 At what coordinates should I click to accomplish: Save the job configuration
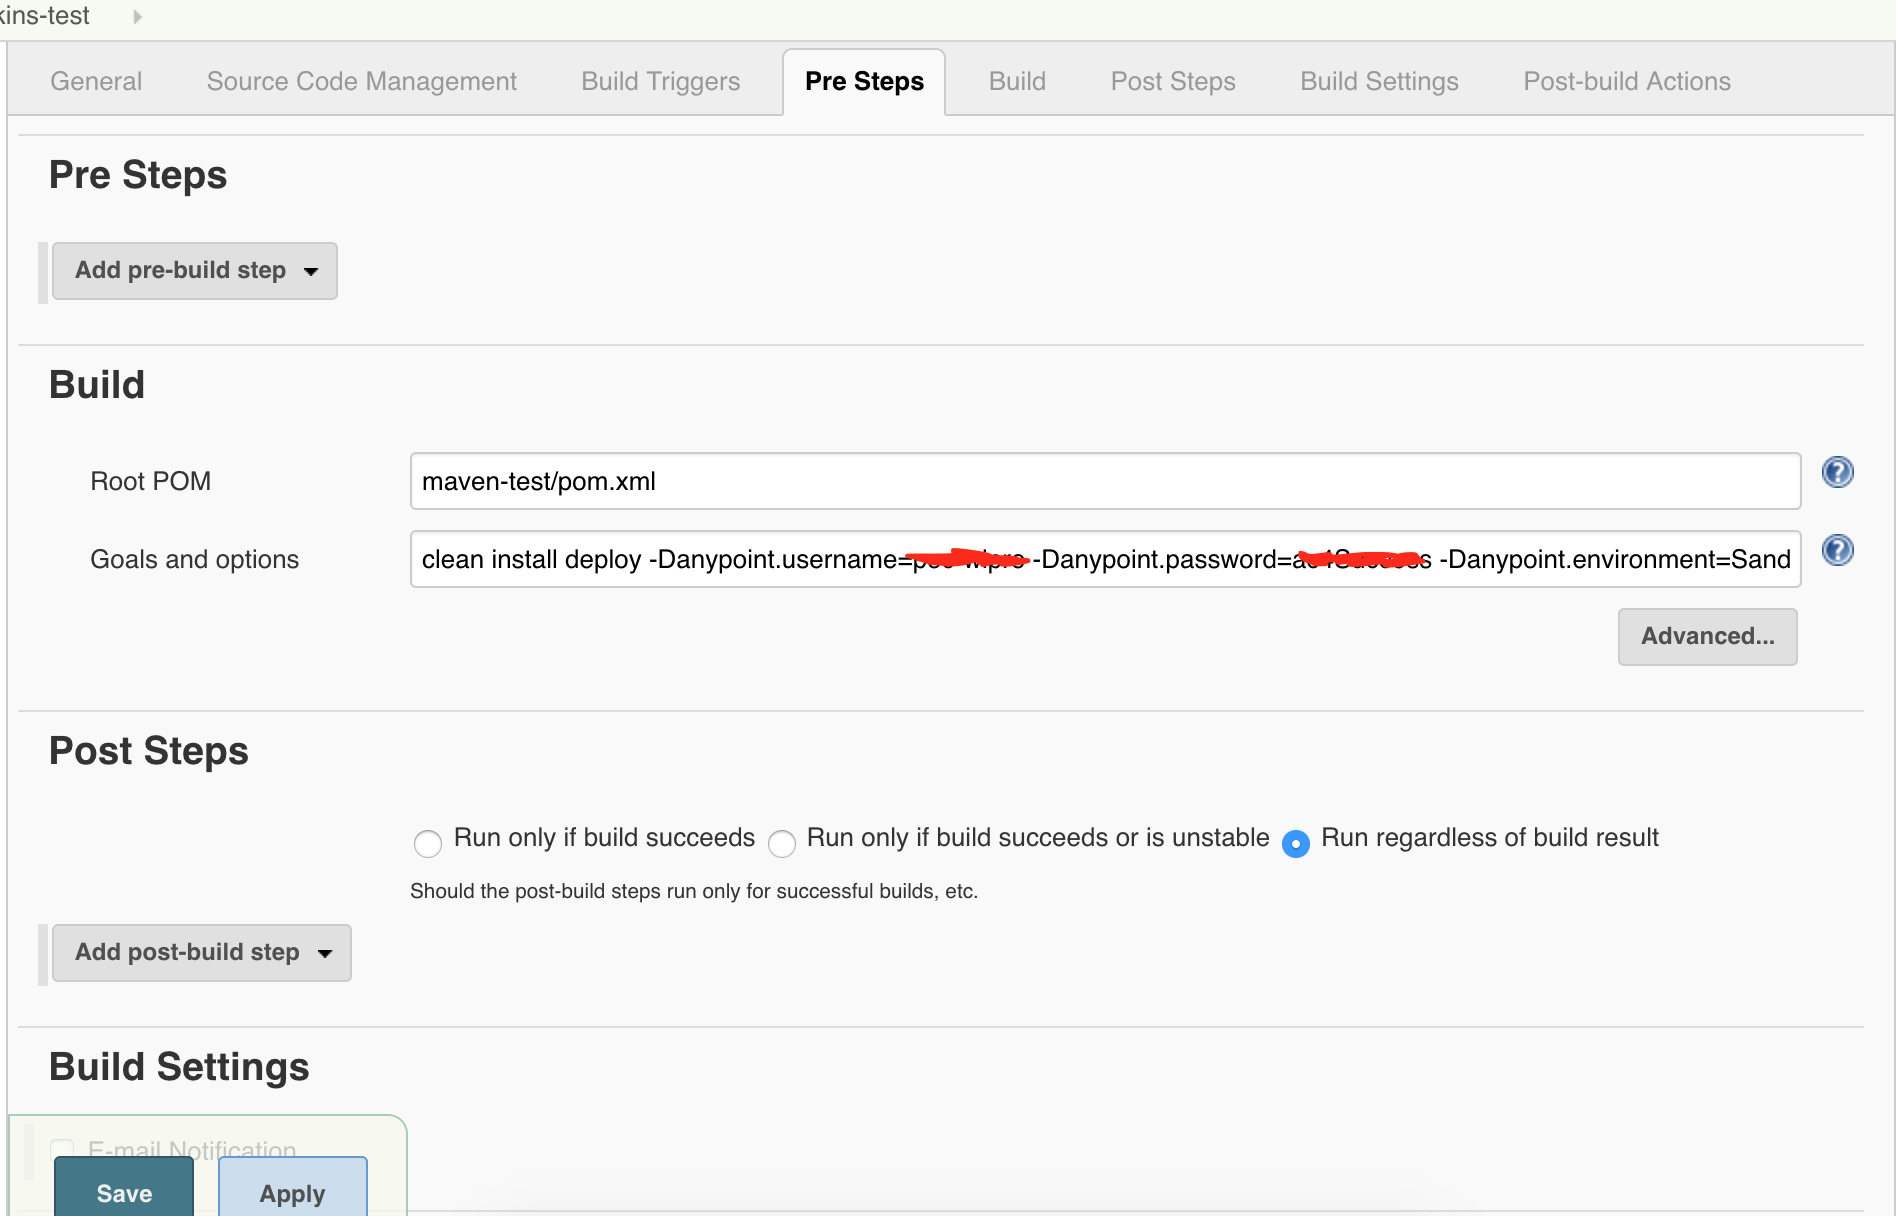point(124,1192)
